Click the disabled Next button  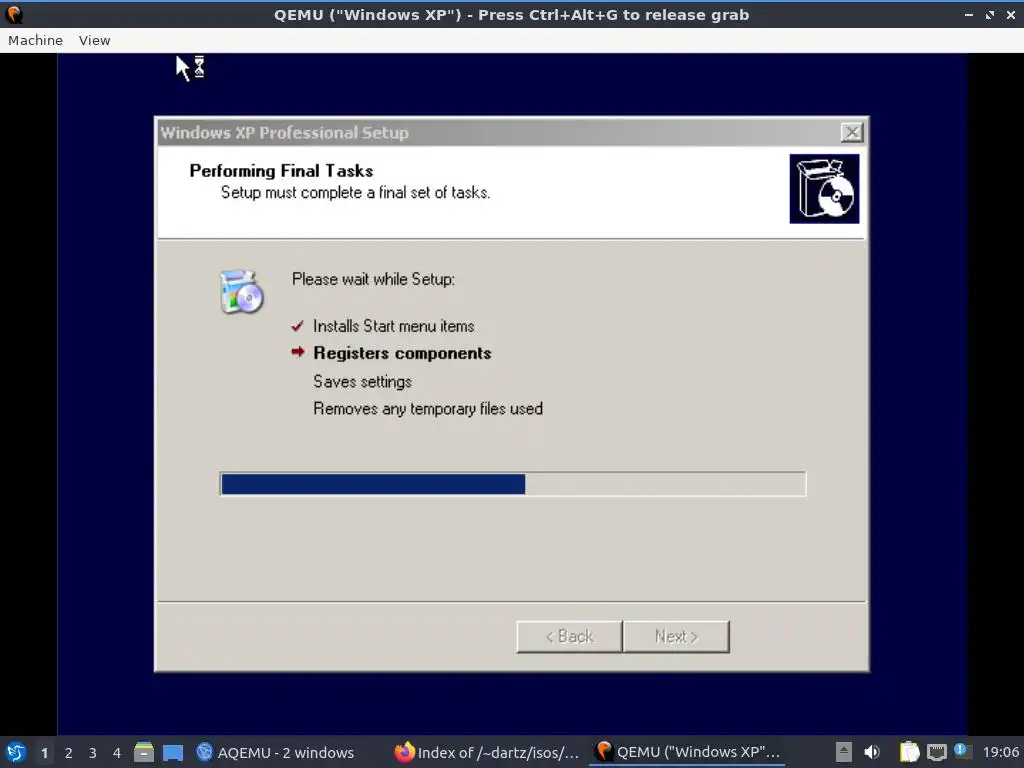tap(676, 636)
